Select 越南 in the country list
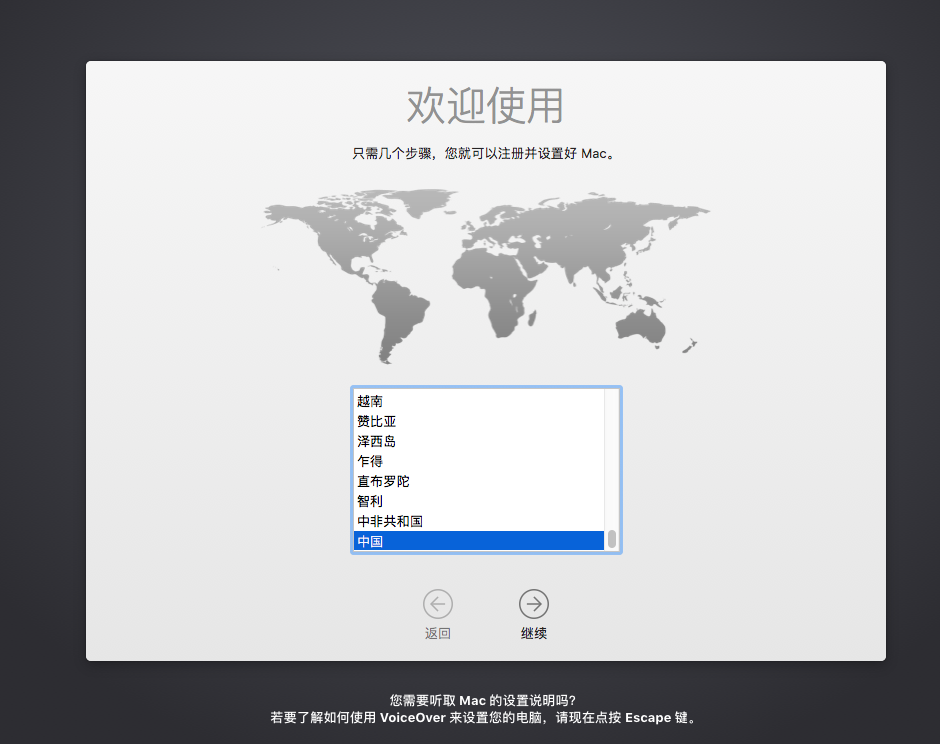 (x=478, y=401)
